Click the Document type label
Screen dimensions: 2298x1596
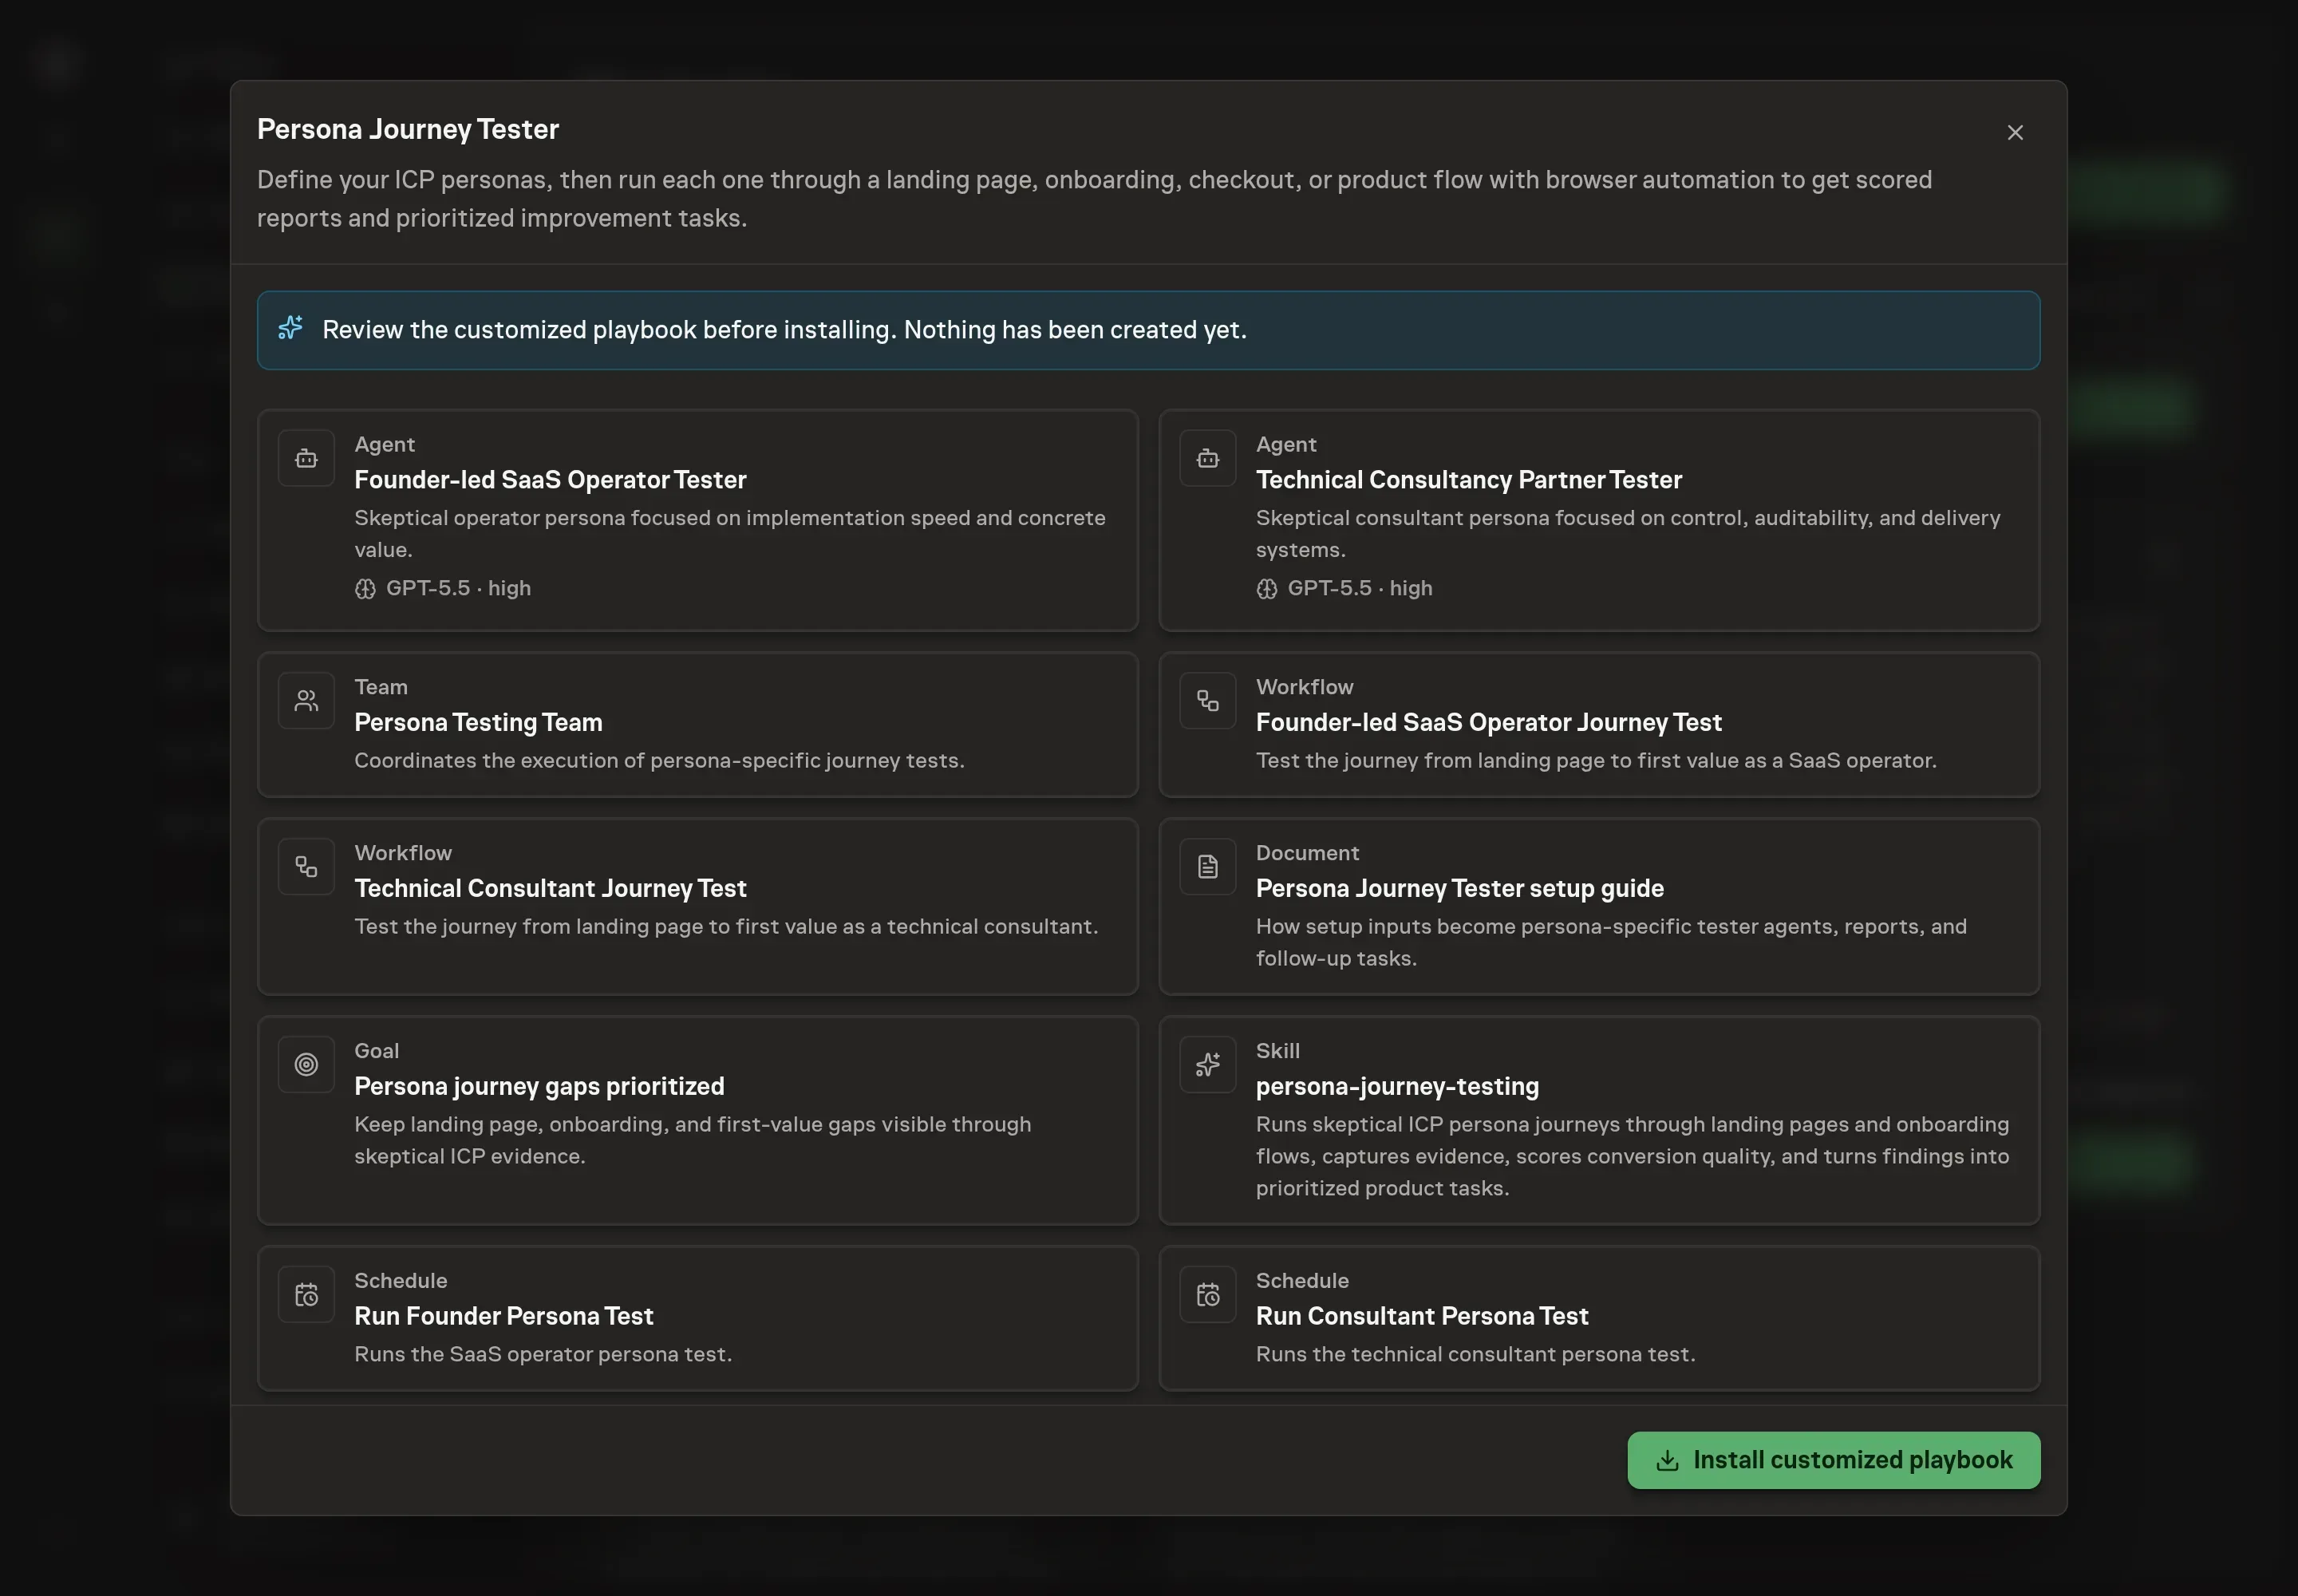point(1307,853)
